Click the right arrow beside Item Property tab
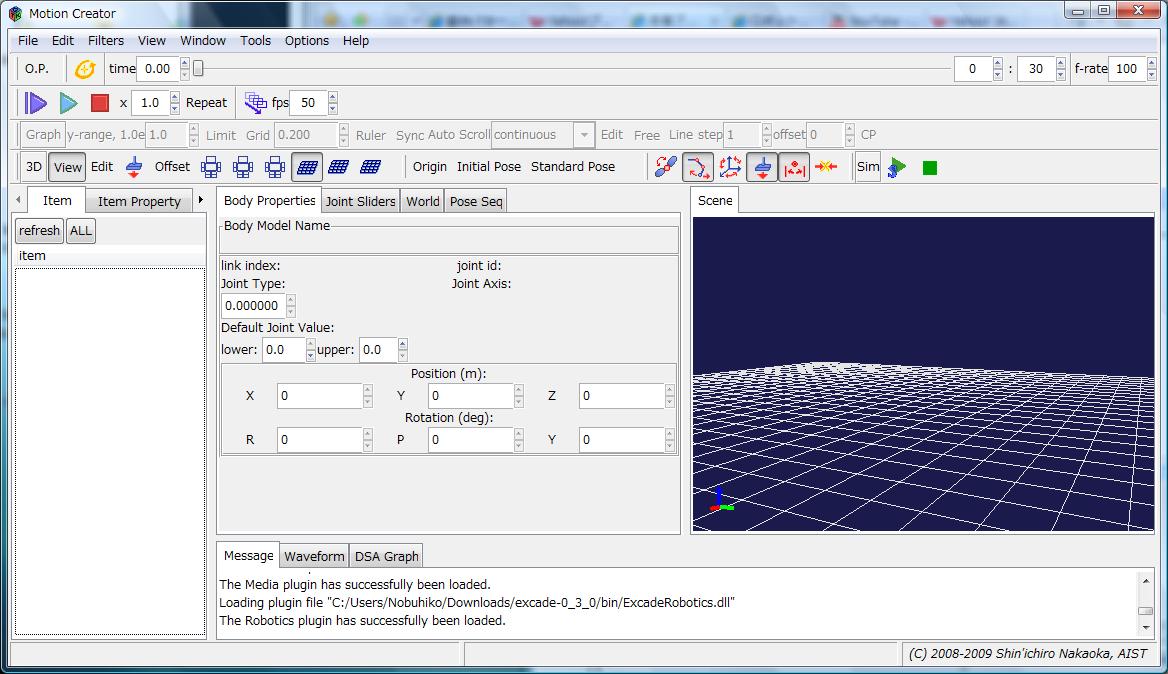 tap(201, 201)
